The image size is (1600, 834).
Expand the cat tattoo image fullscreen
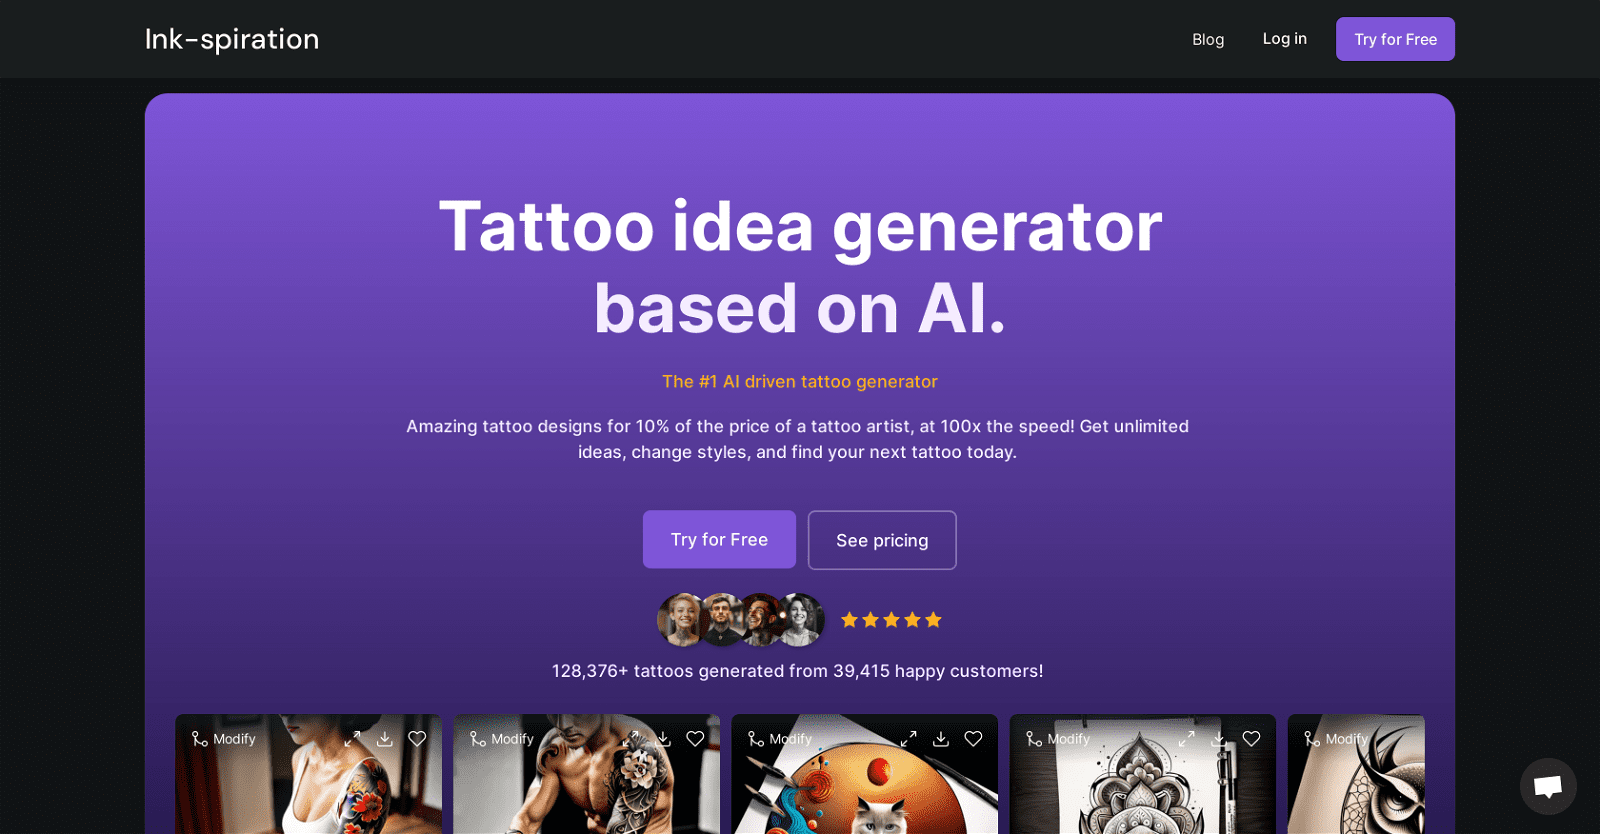click(x=909, y=739)
